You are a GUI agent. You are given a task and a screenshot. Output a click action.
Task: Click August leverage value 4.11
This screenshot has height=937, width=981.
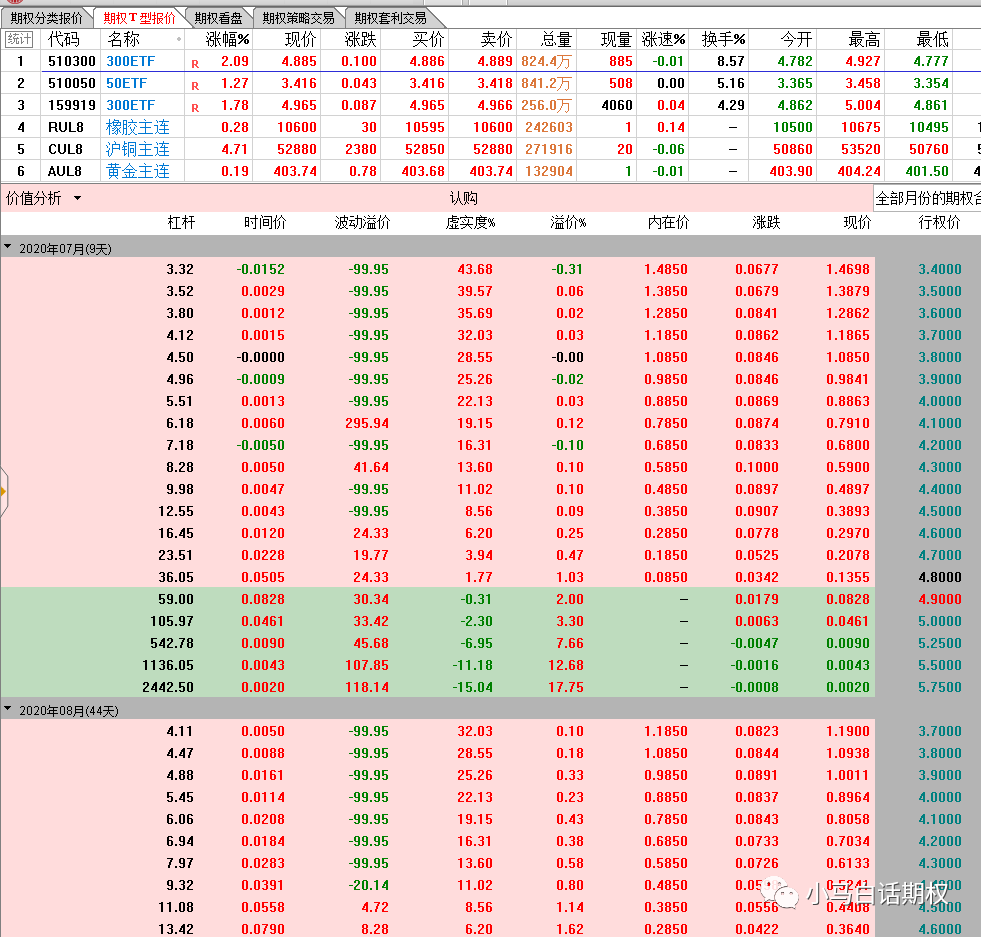[180, 731]
